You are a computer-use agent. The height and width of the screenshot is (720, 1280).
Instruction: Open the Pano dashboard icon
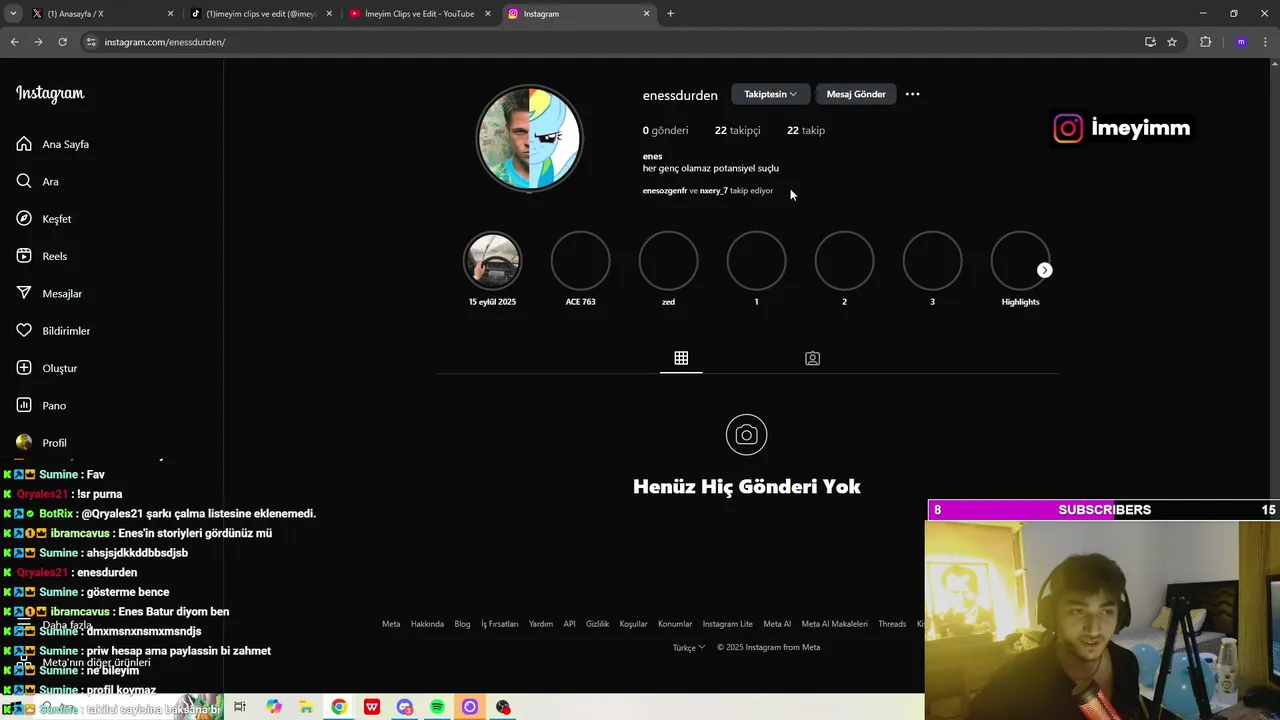click(24, 405)
